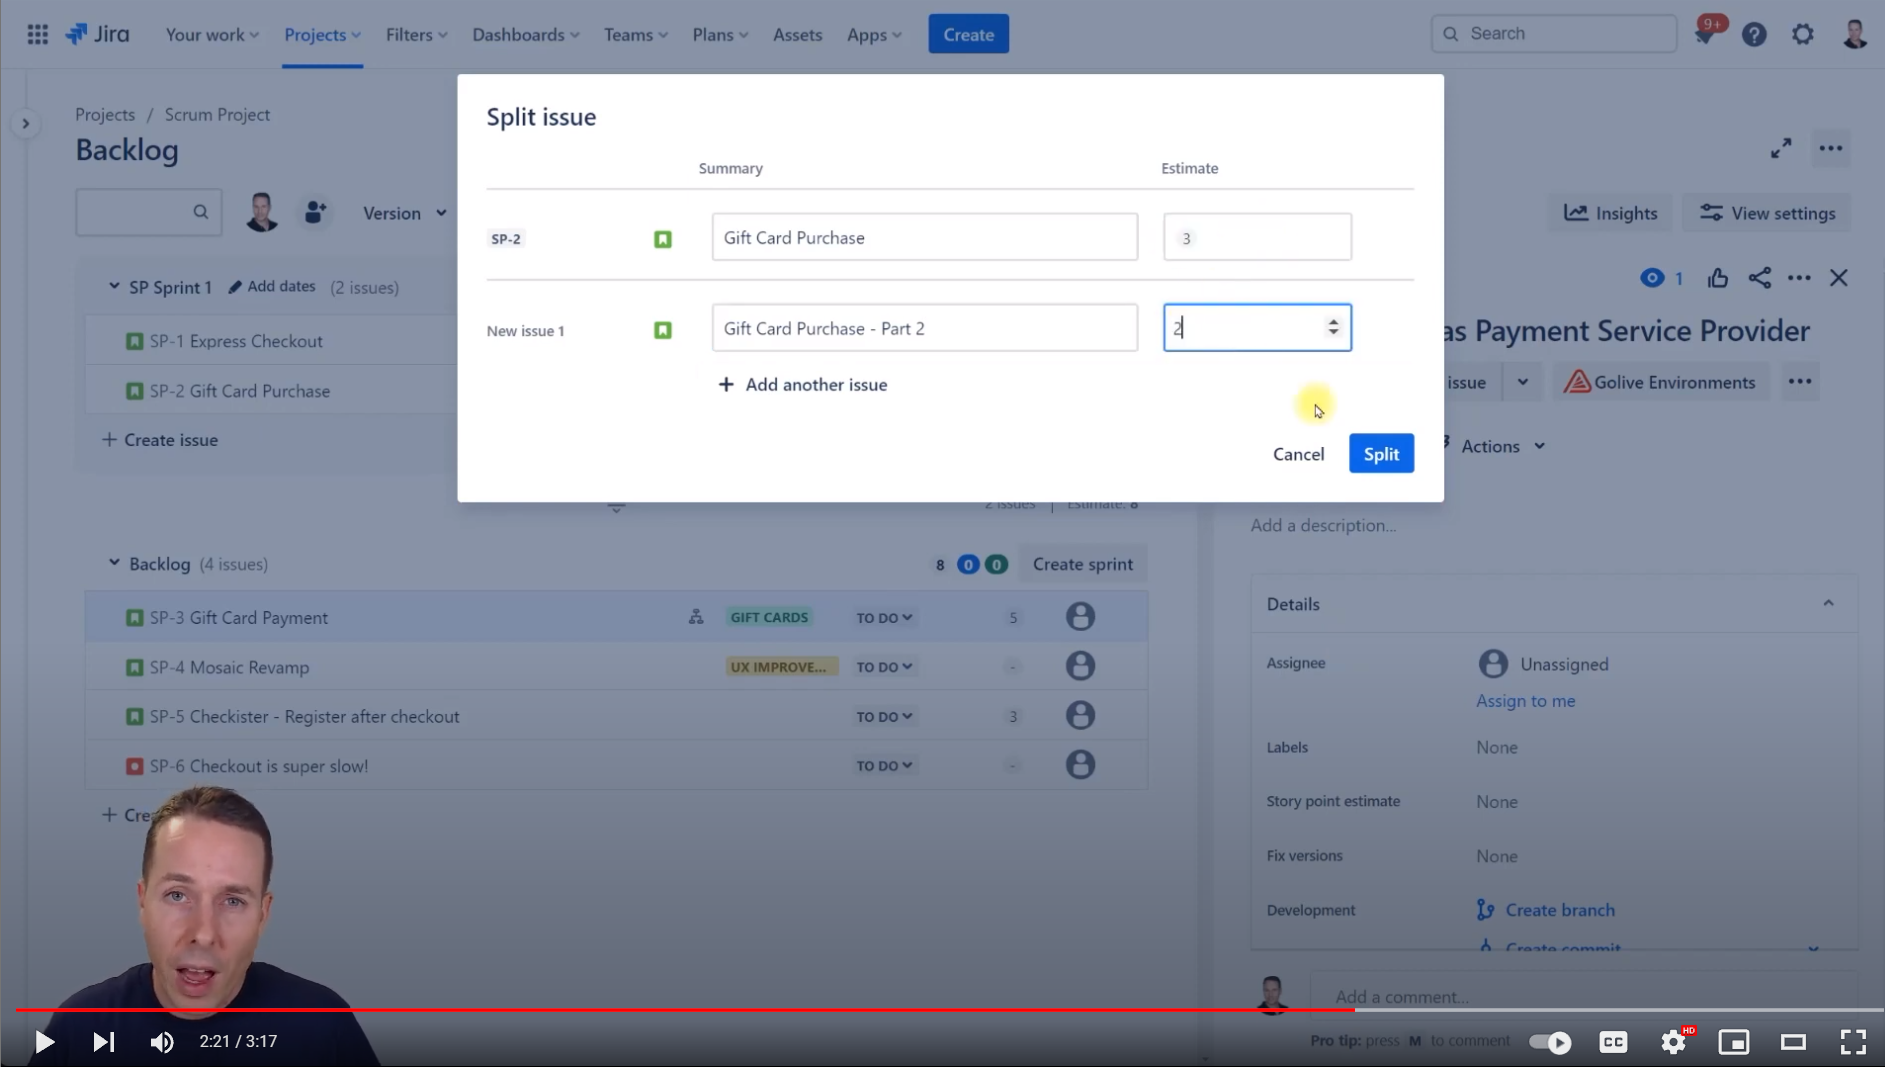
Task: Click Add another issue
Action: [803, 384]
